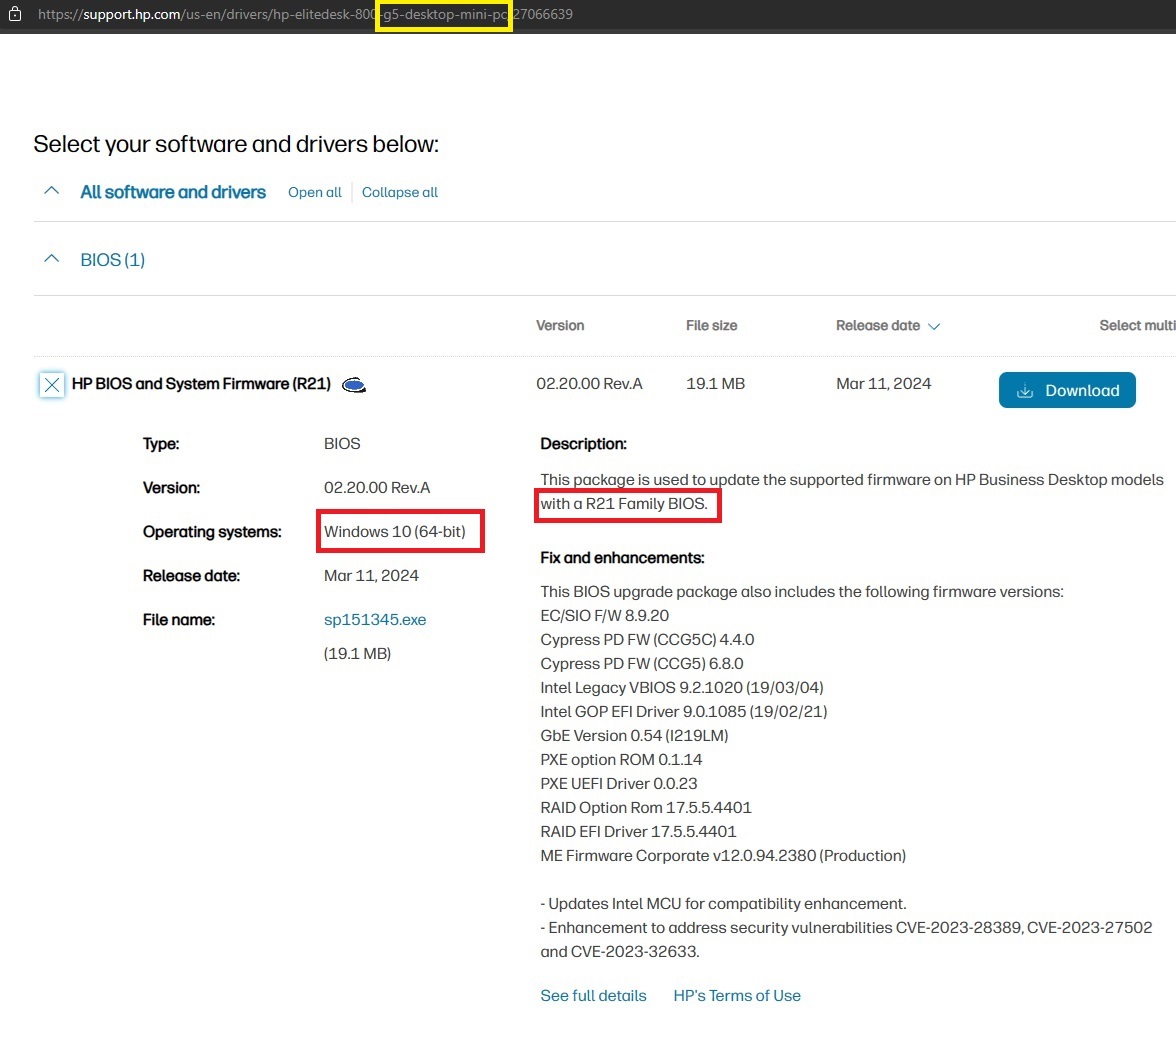1176x1037 pixels.
Task: Click the Description heading
Action: tap(583, 444)
